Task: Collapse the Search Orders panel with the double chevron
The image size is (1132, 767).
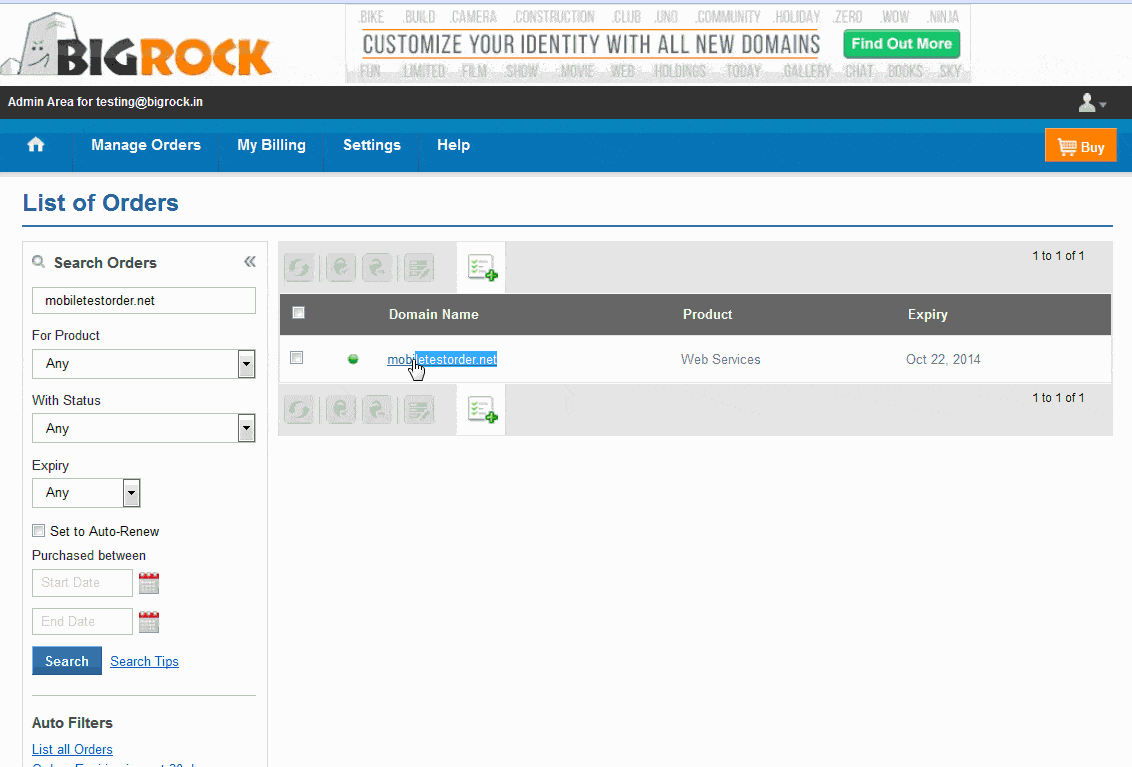Action: [x=250, y=261]
